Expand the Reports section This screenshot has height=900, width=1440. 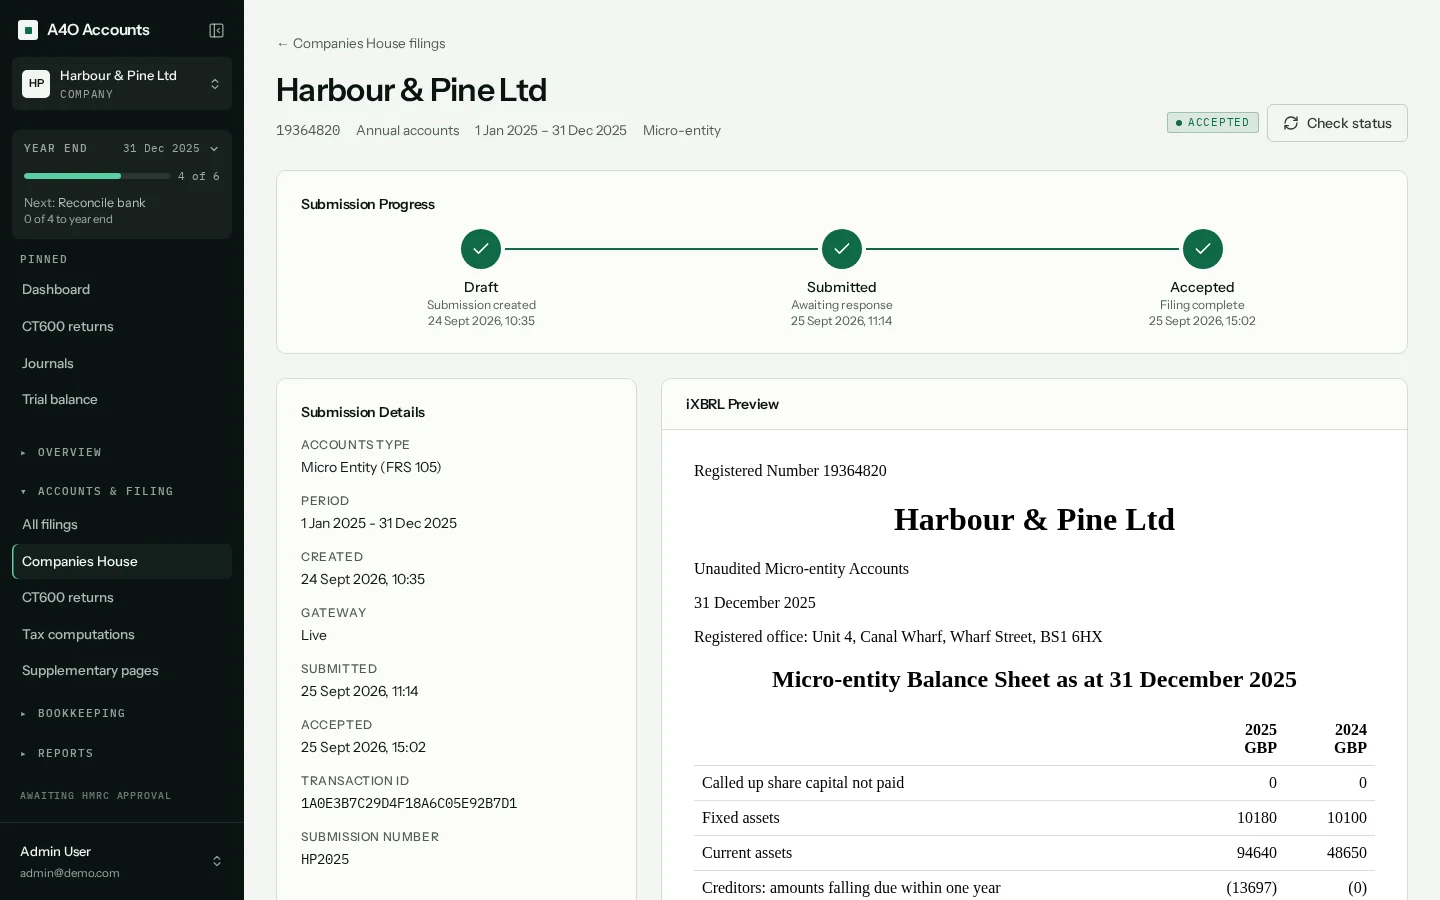[x=122, y=754]
